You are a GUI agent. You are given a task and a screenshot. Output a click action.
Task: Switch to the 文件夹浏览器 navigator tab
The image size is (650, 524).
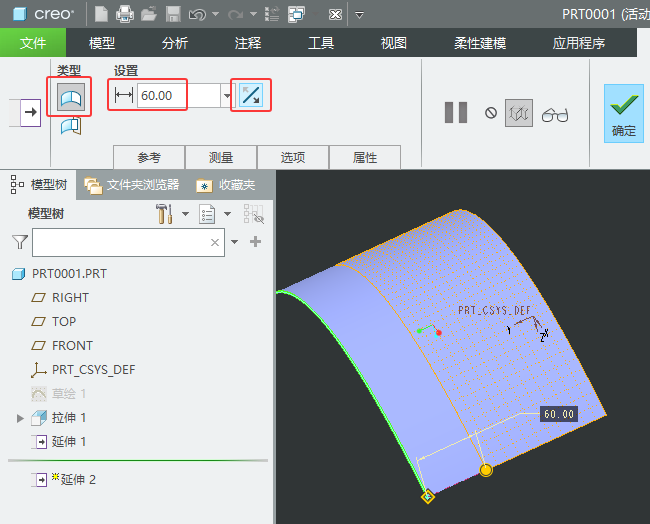[x=132, y=184]
